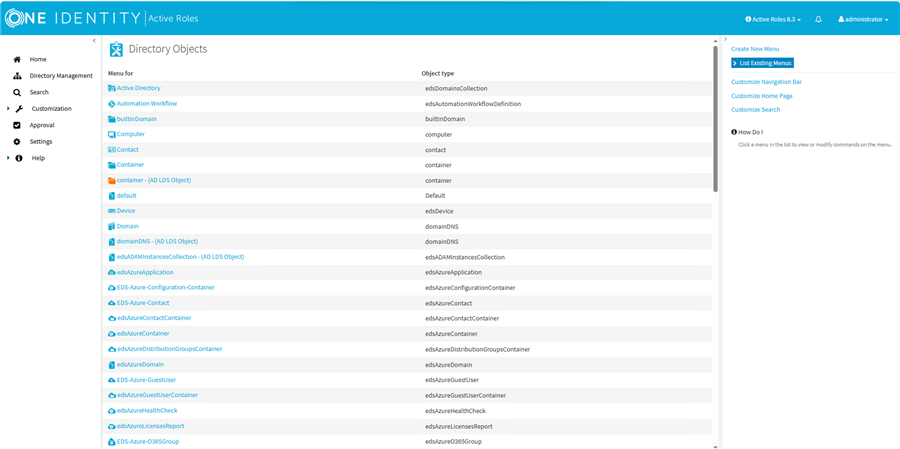The height and width of the screenshot is (449, 900).
Task: Open the notifications bell icon
Action: [818, 19]
